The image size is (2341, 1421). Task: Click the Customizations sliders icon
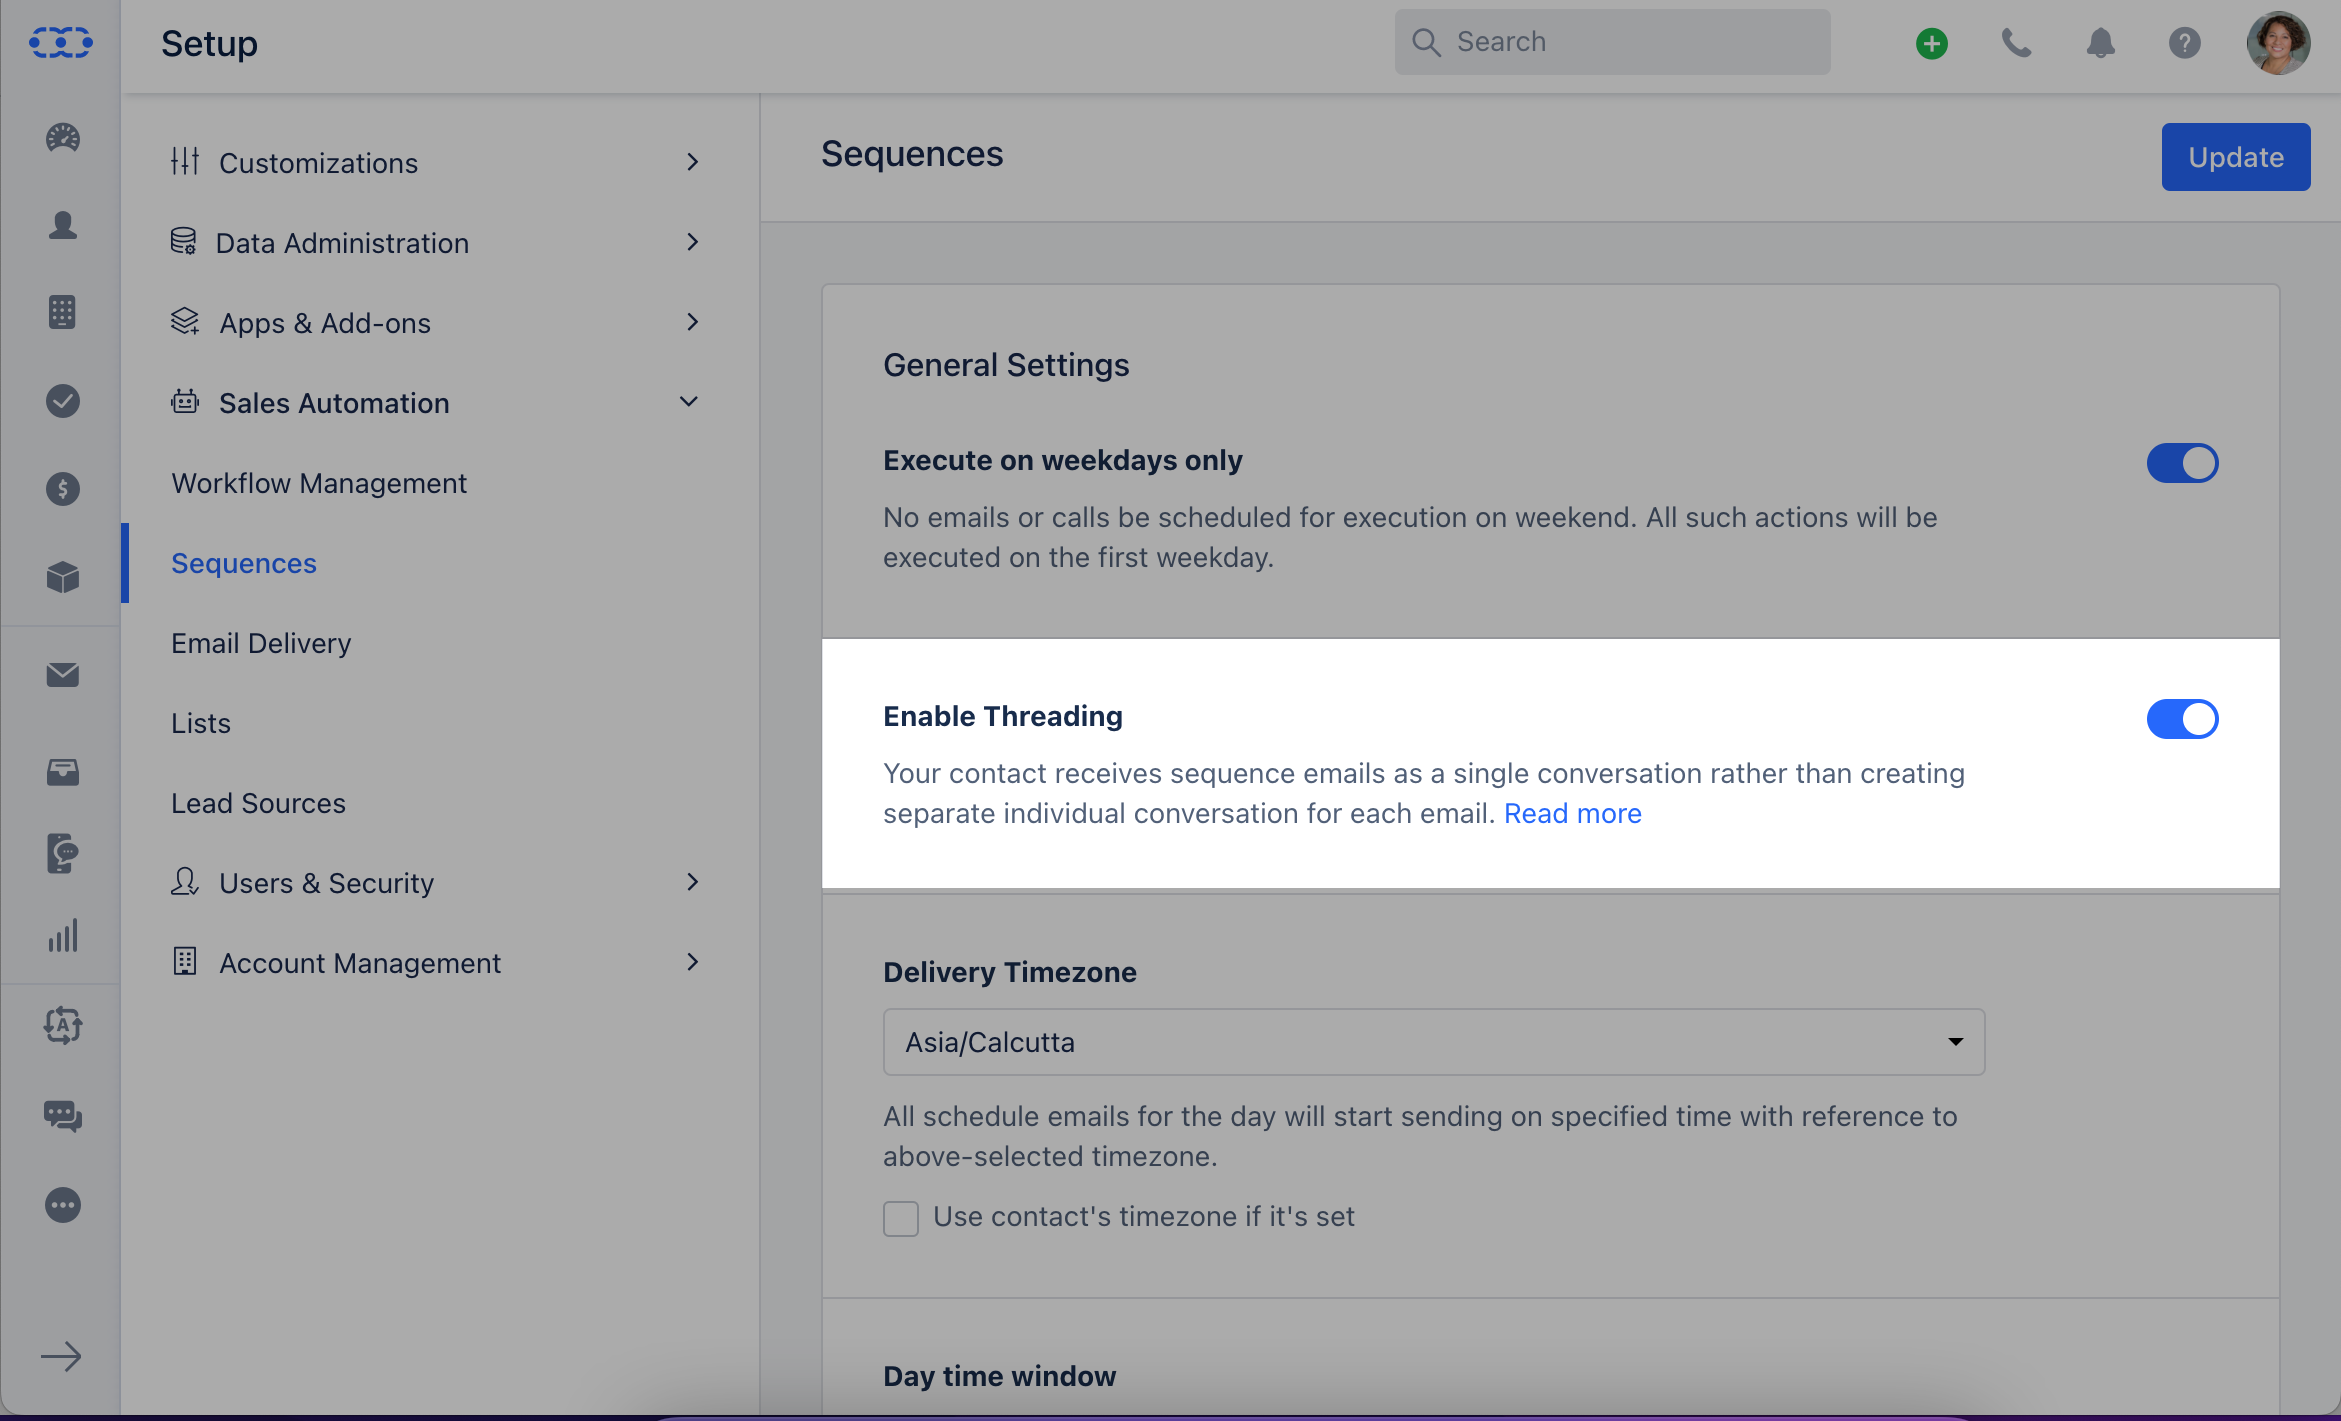click(x=185, y=161)
